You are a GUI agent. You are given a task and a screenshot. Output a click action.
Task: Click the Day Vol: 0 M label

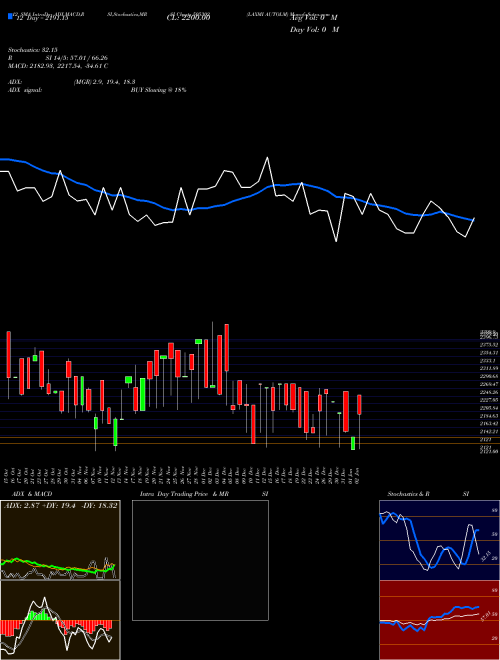314,30
